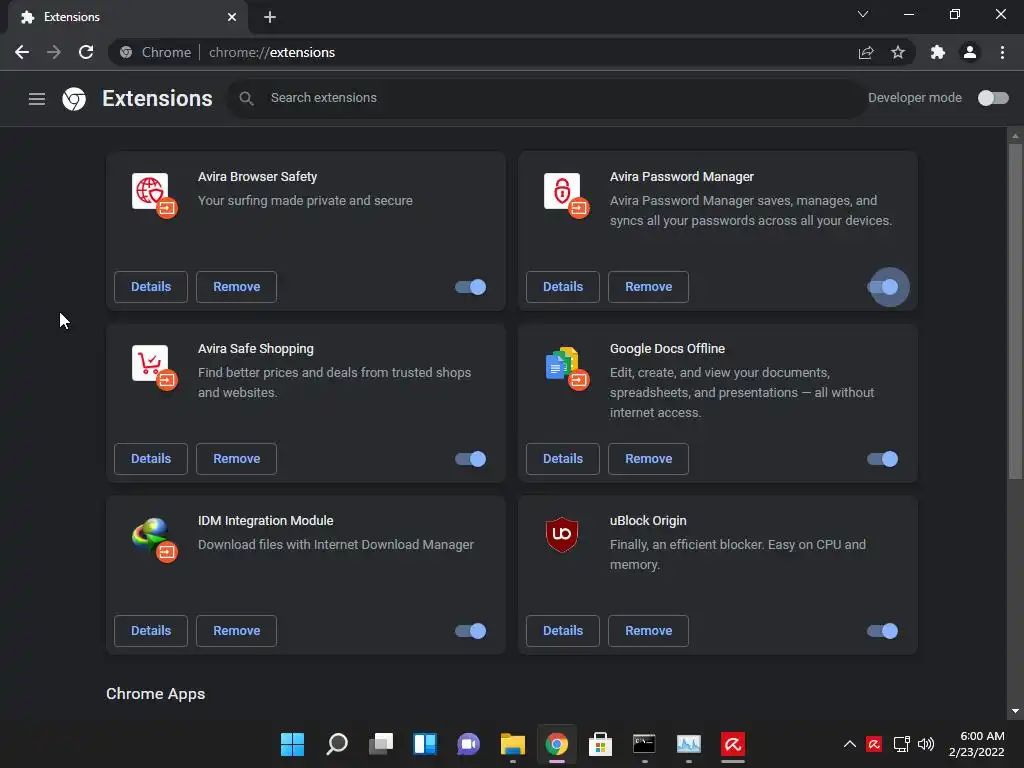The width and height of the screenshot is (1024, 768).
Task: Open the clock and date flyout
Action: (977, 744)
